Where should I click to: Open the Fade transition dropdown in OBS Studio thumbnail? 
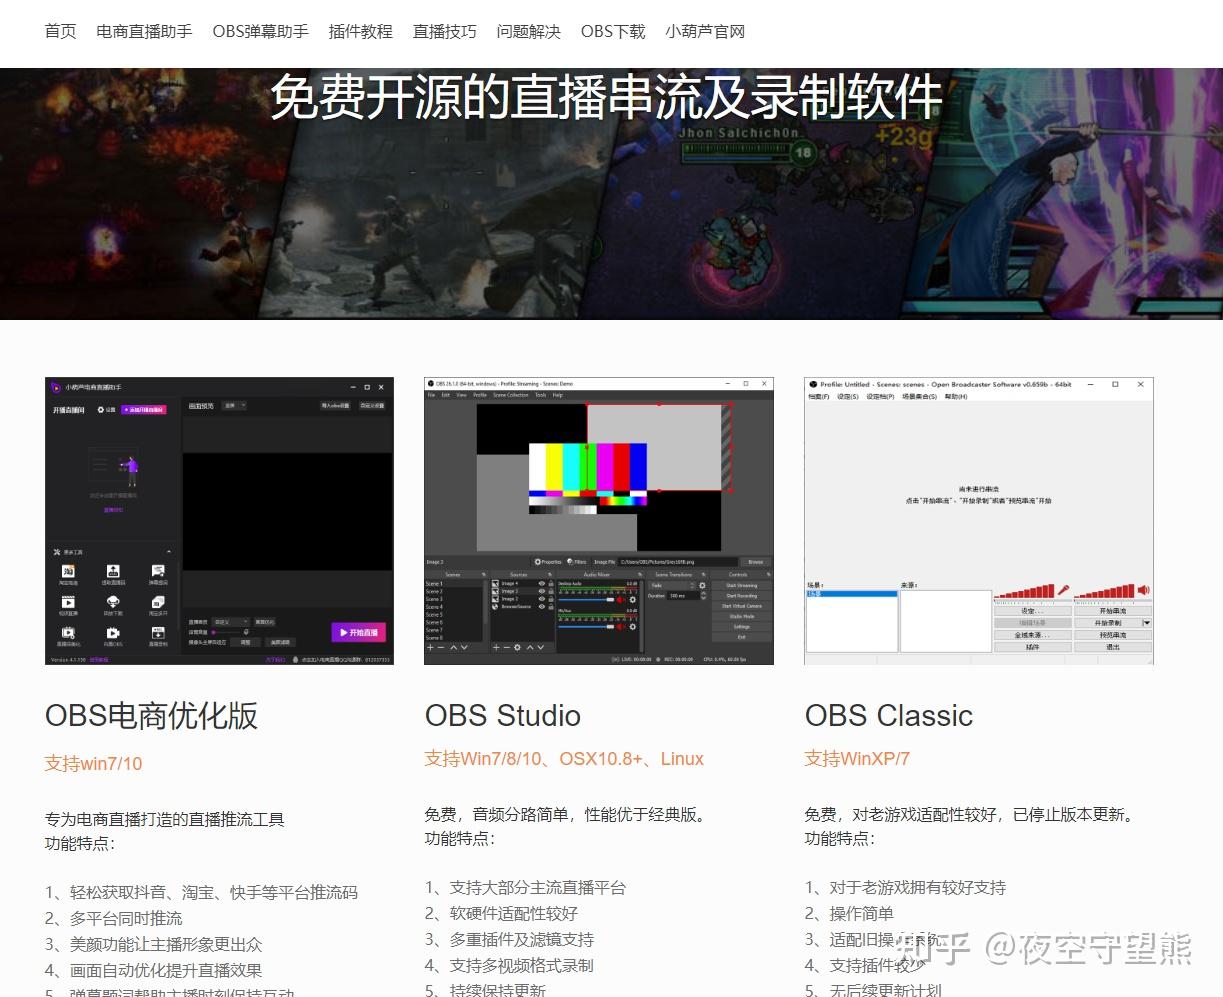point(672,585)
